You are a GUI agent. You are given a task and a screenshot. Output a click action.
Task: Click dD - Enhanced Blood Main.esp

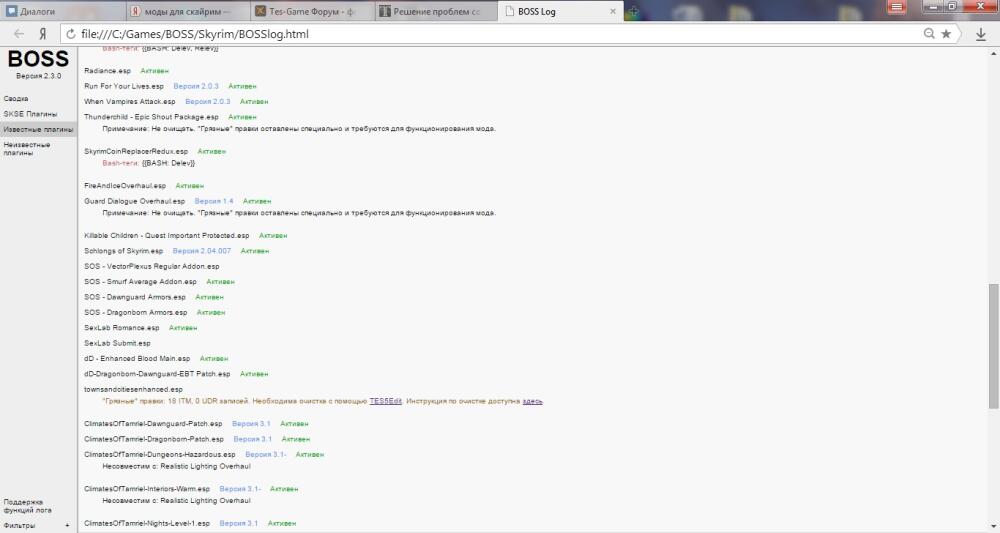(x=137, y=358)
